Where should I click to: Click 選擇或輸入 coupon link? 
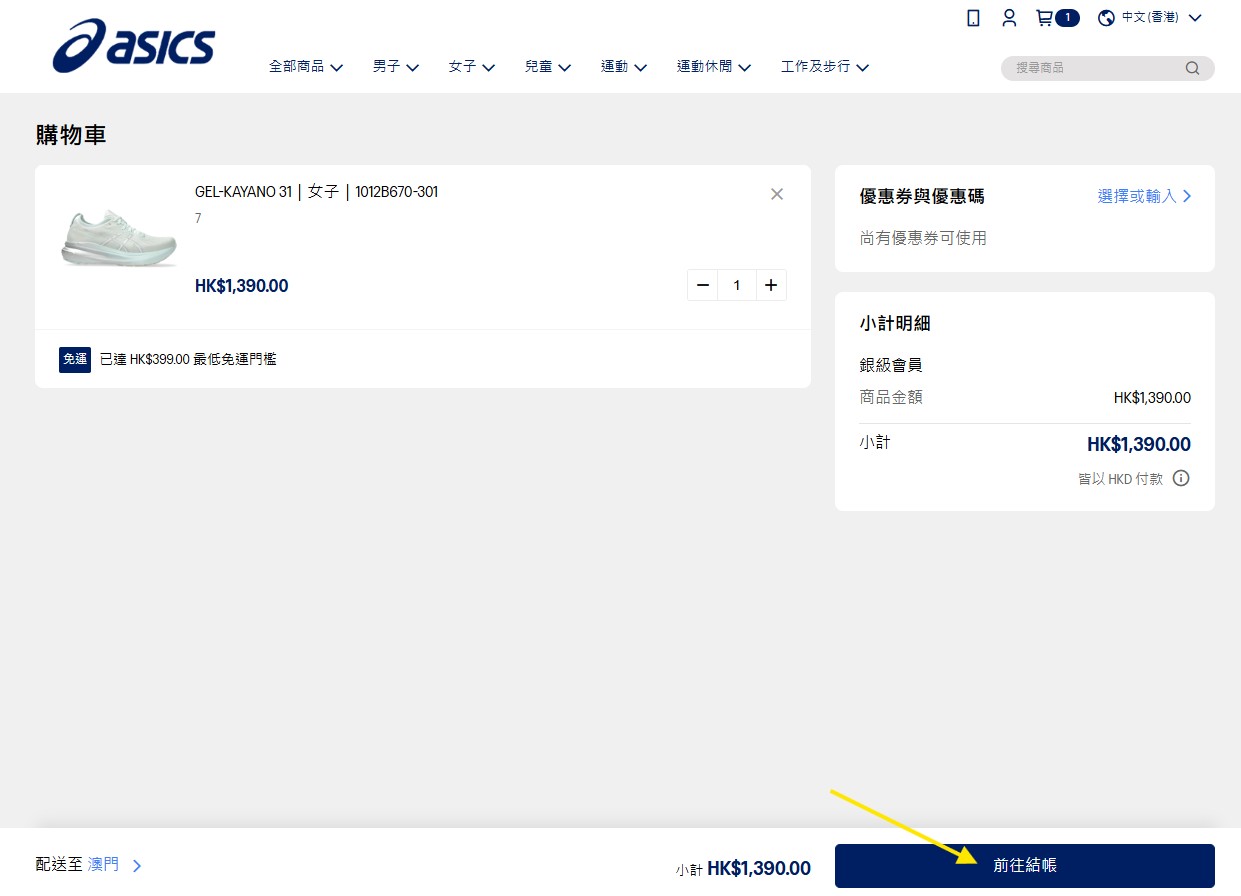coord(1145,197)
